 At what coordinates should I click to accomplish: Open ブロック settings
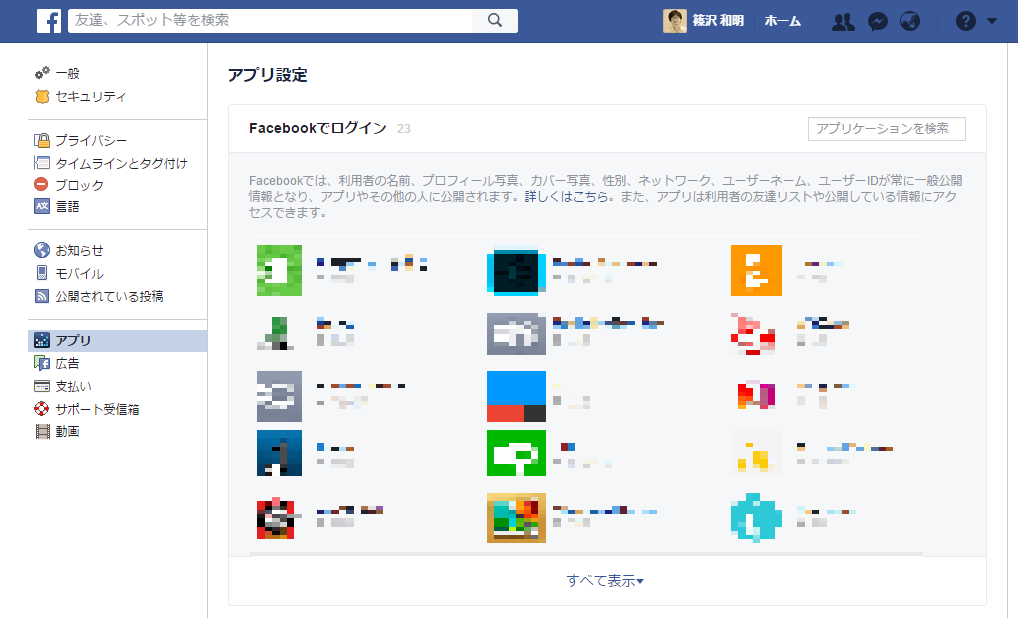[x=79, y=185]
